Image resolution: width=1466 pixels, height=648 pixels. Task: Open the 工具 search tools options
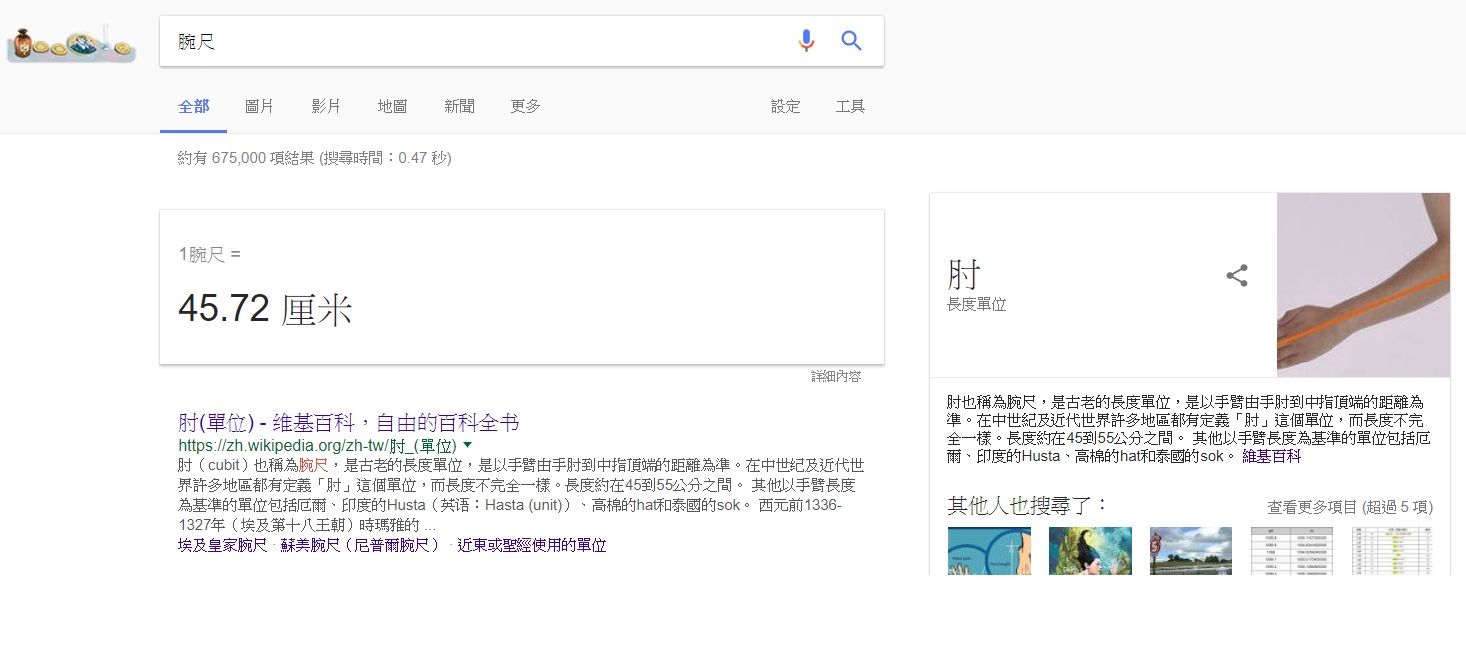point(850,106)
